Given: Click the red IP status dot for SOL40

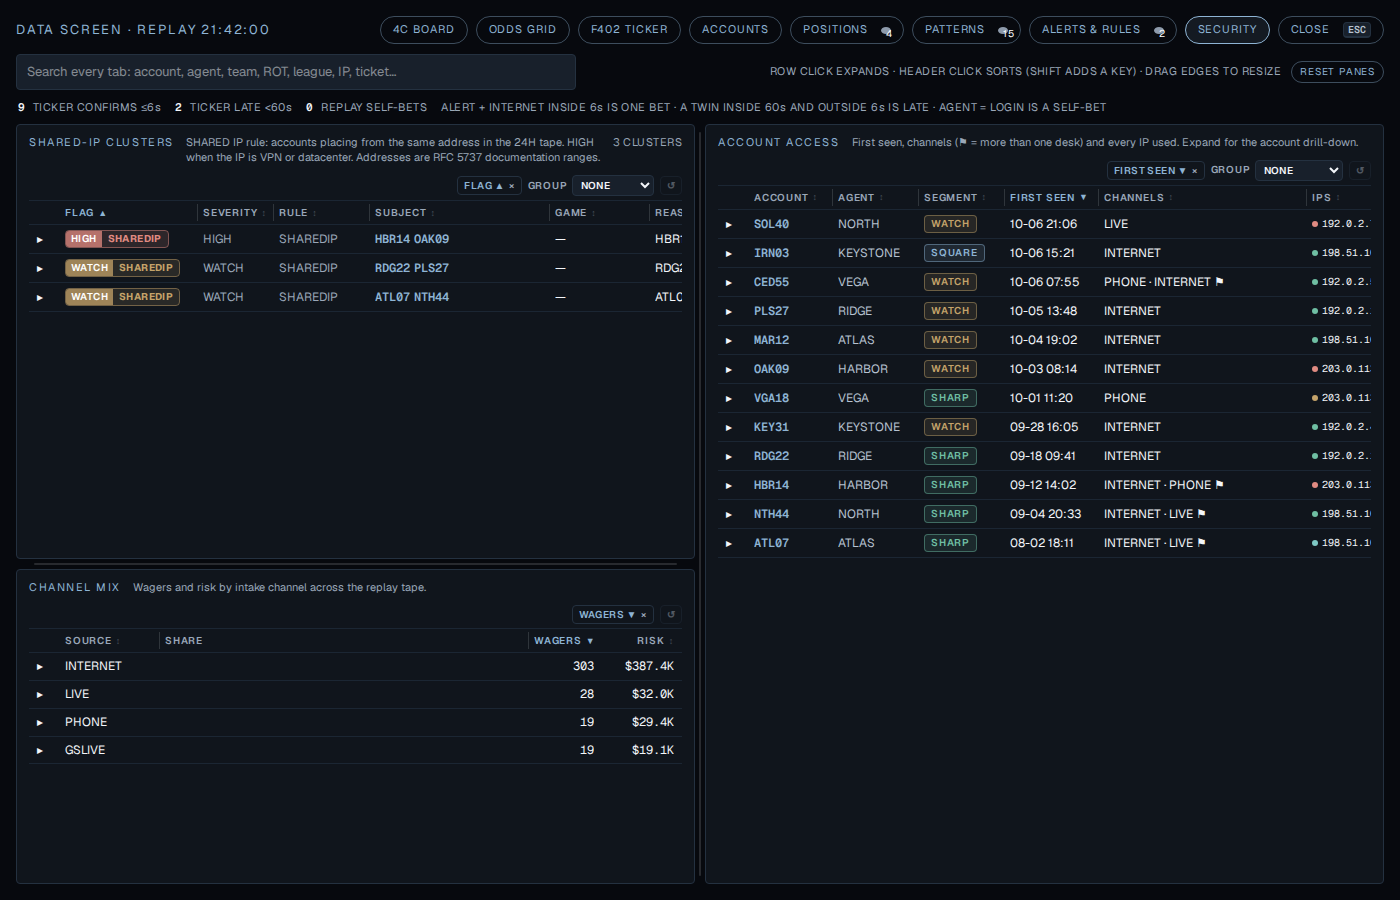Looking at the screenshot, I should pyautogui.click(x=1315, y=224).
